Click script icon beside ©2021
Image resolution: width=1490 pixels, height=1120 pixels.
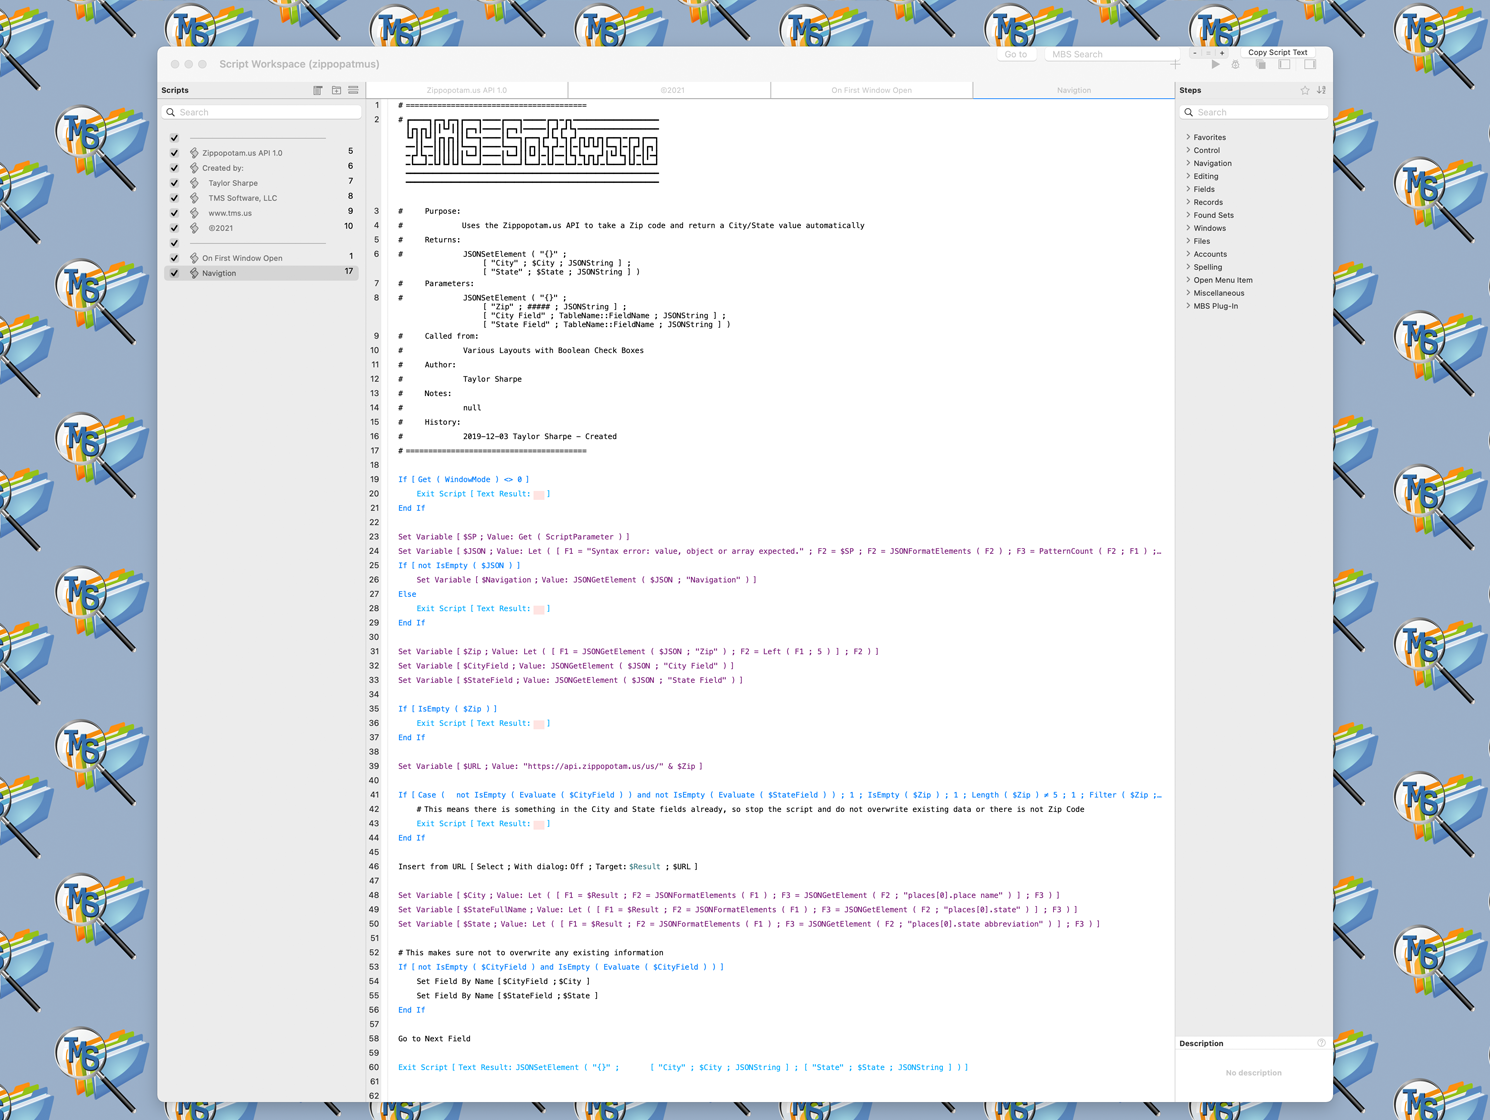pos(194,228)
